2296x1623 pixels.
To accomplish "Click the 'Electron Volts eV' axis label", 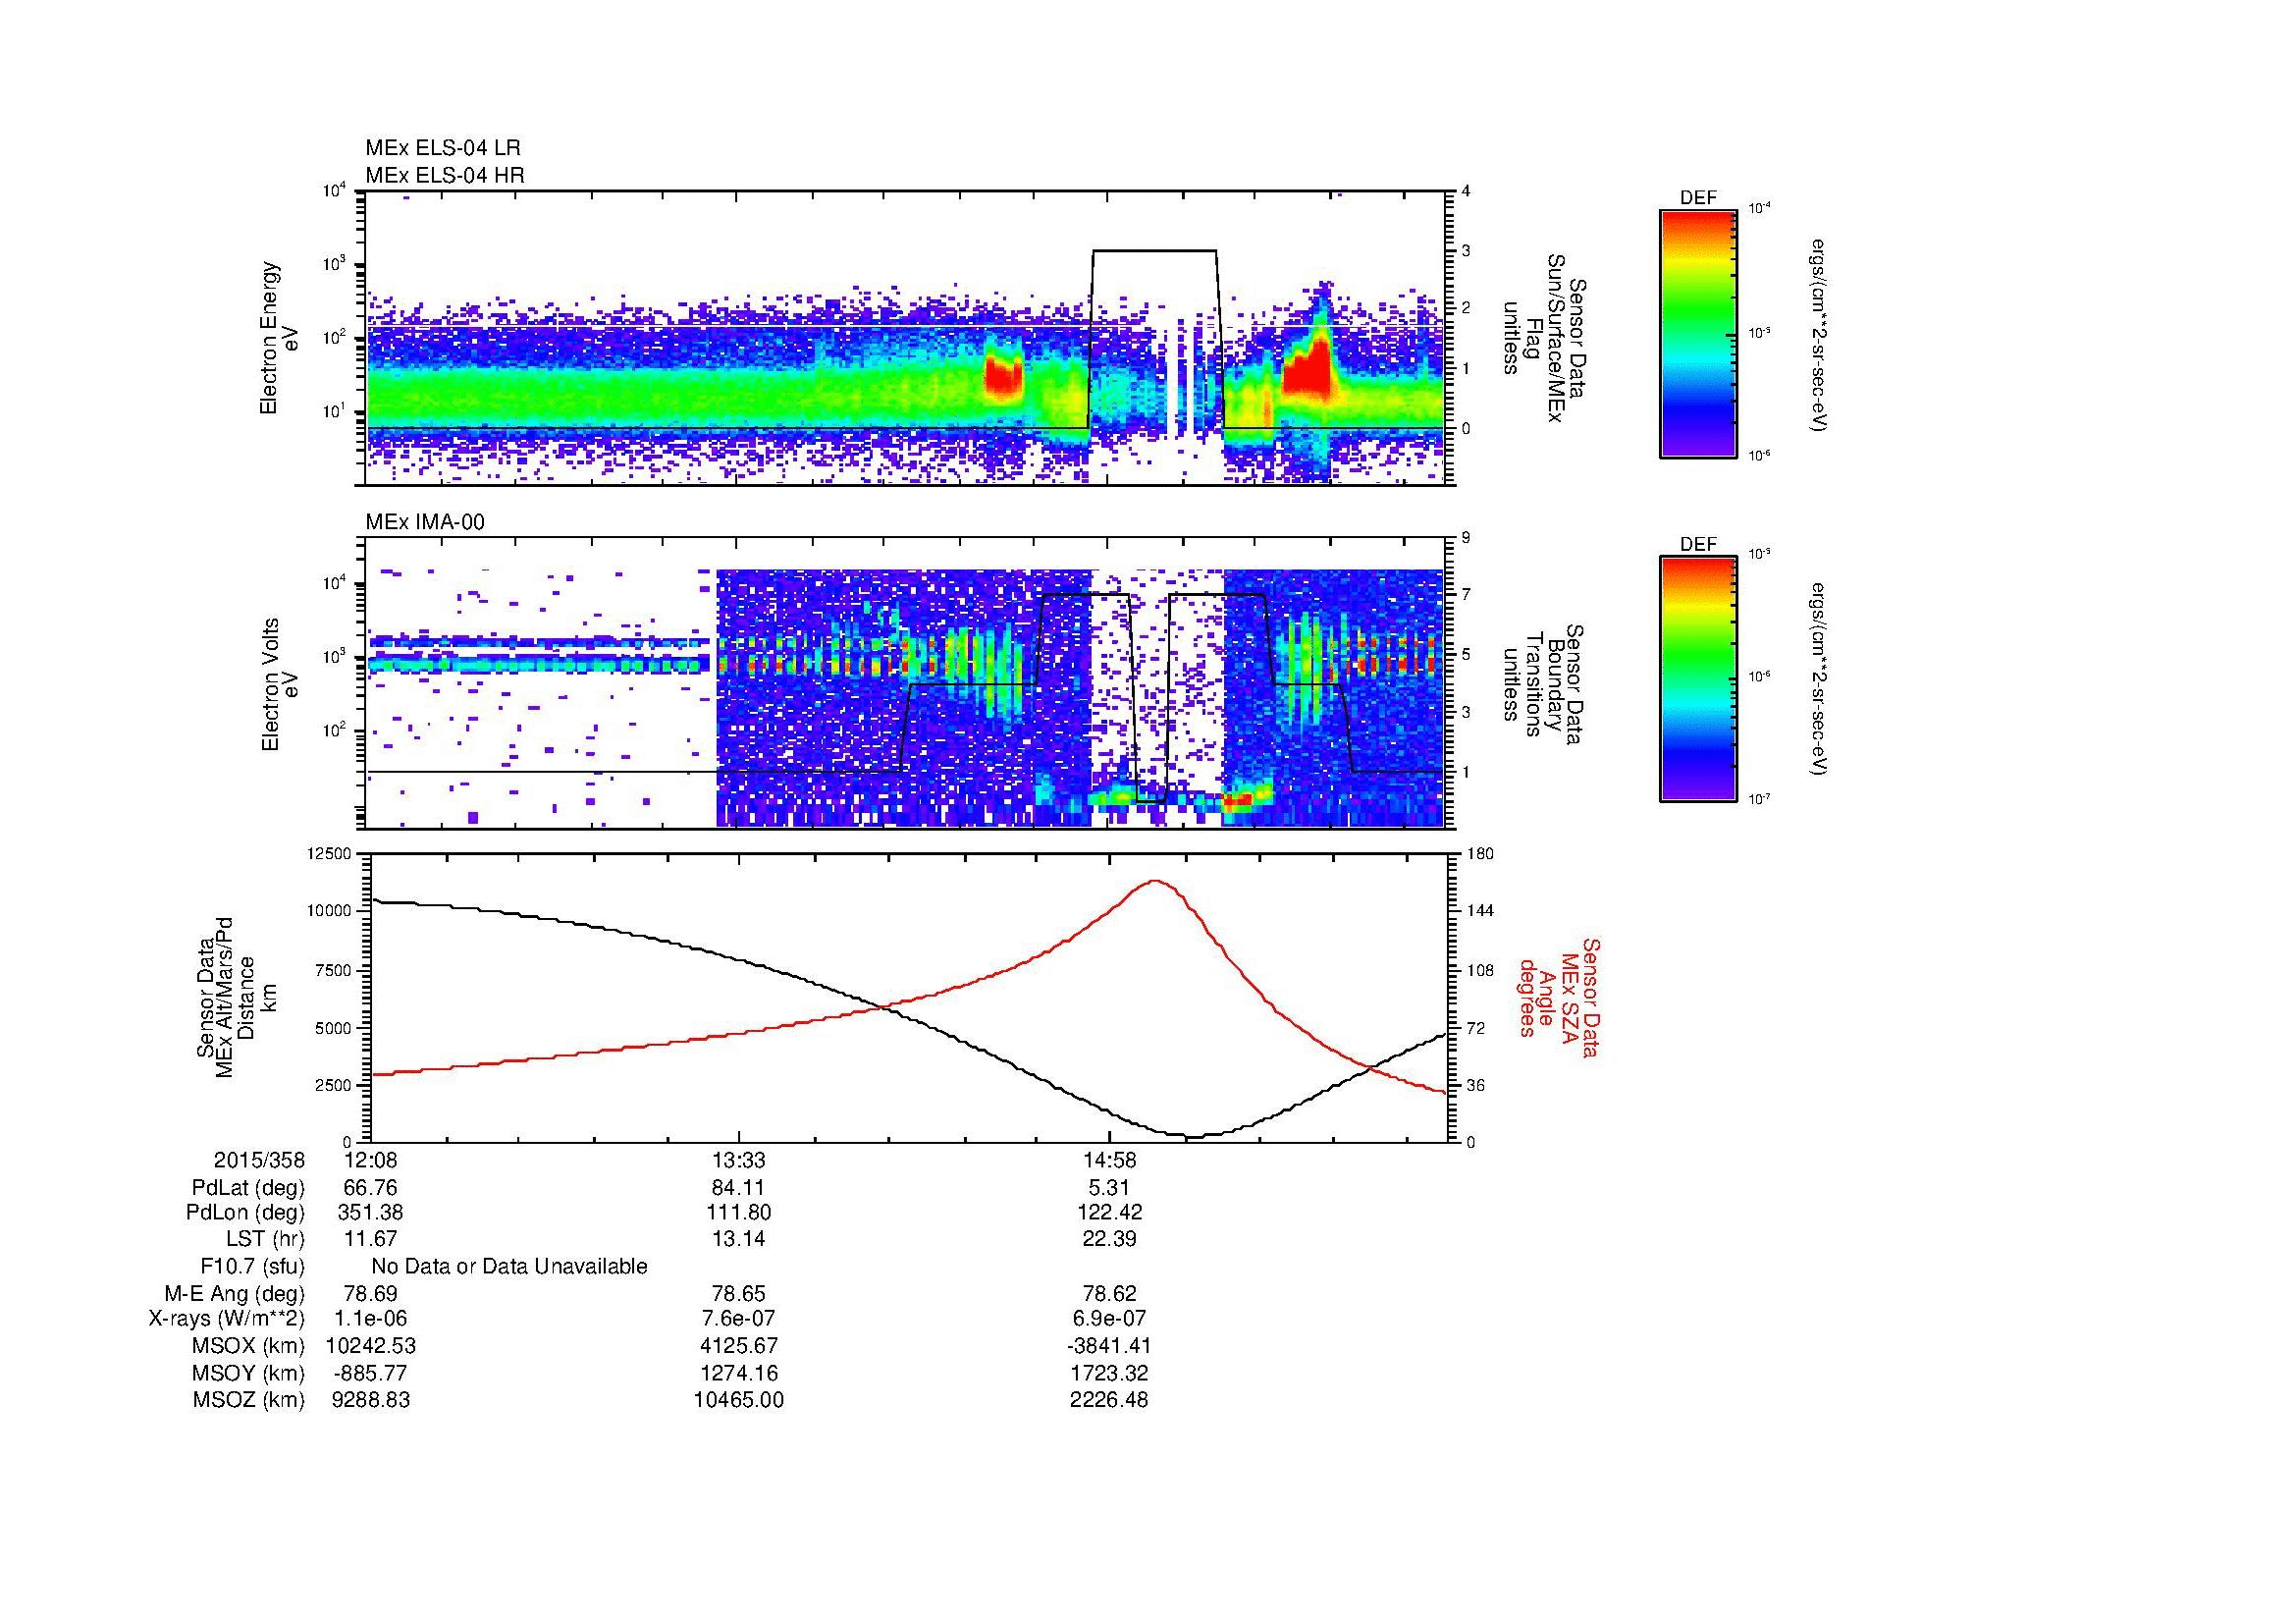I will point(279,684).
